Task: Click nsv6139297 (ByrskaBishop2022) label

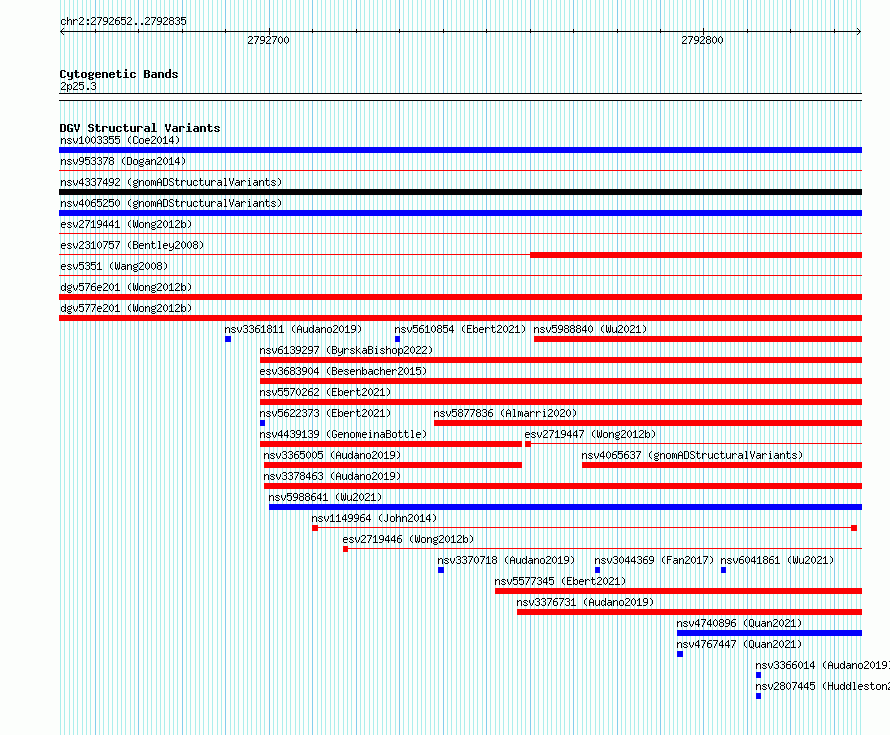Action: click(346, 350)
